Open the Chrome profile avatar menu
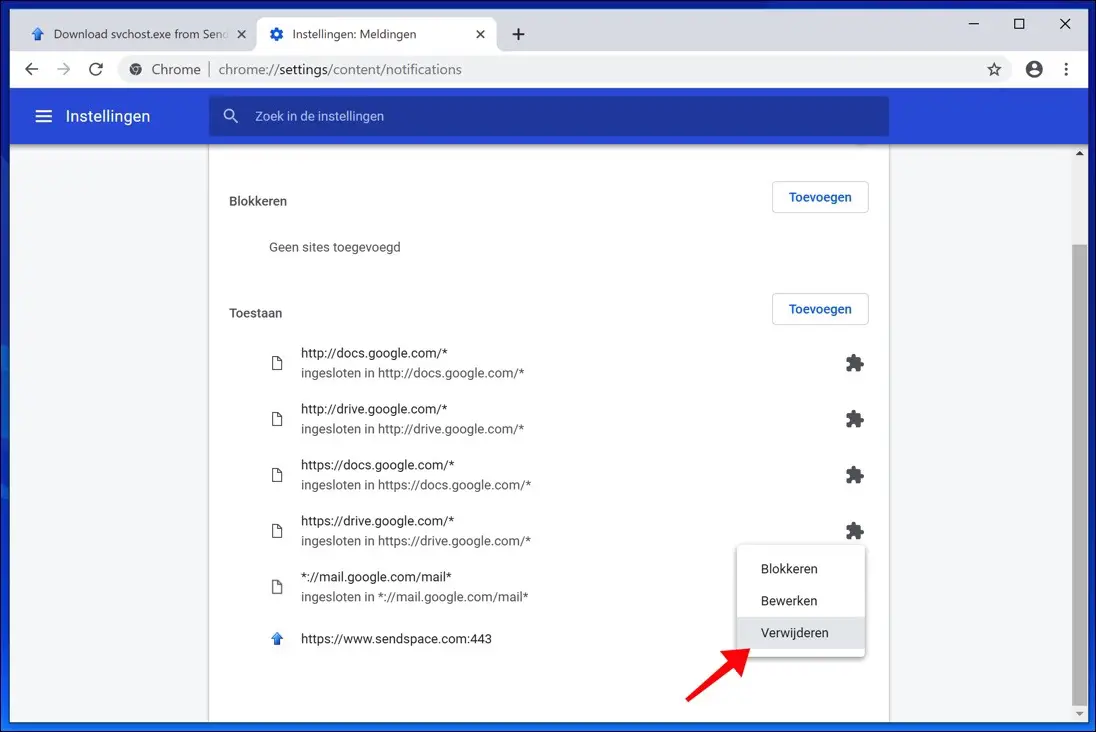 (x=1034, y=69)
